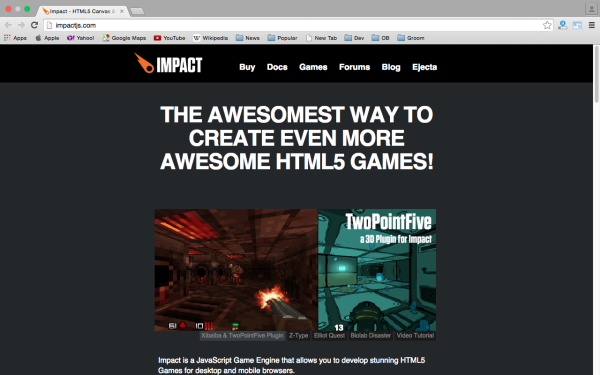Open the Docs navigation link

point(277,67)
